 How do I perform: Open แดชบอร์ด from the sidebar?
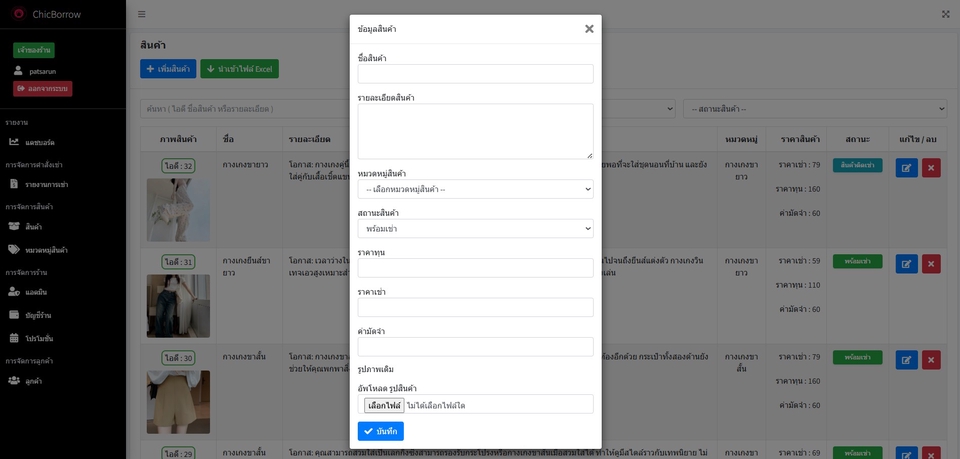click(x=40, y=143)
